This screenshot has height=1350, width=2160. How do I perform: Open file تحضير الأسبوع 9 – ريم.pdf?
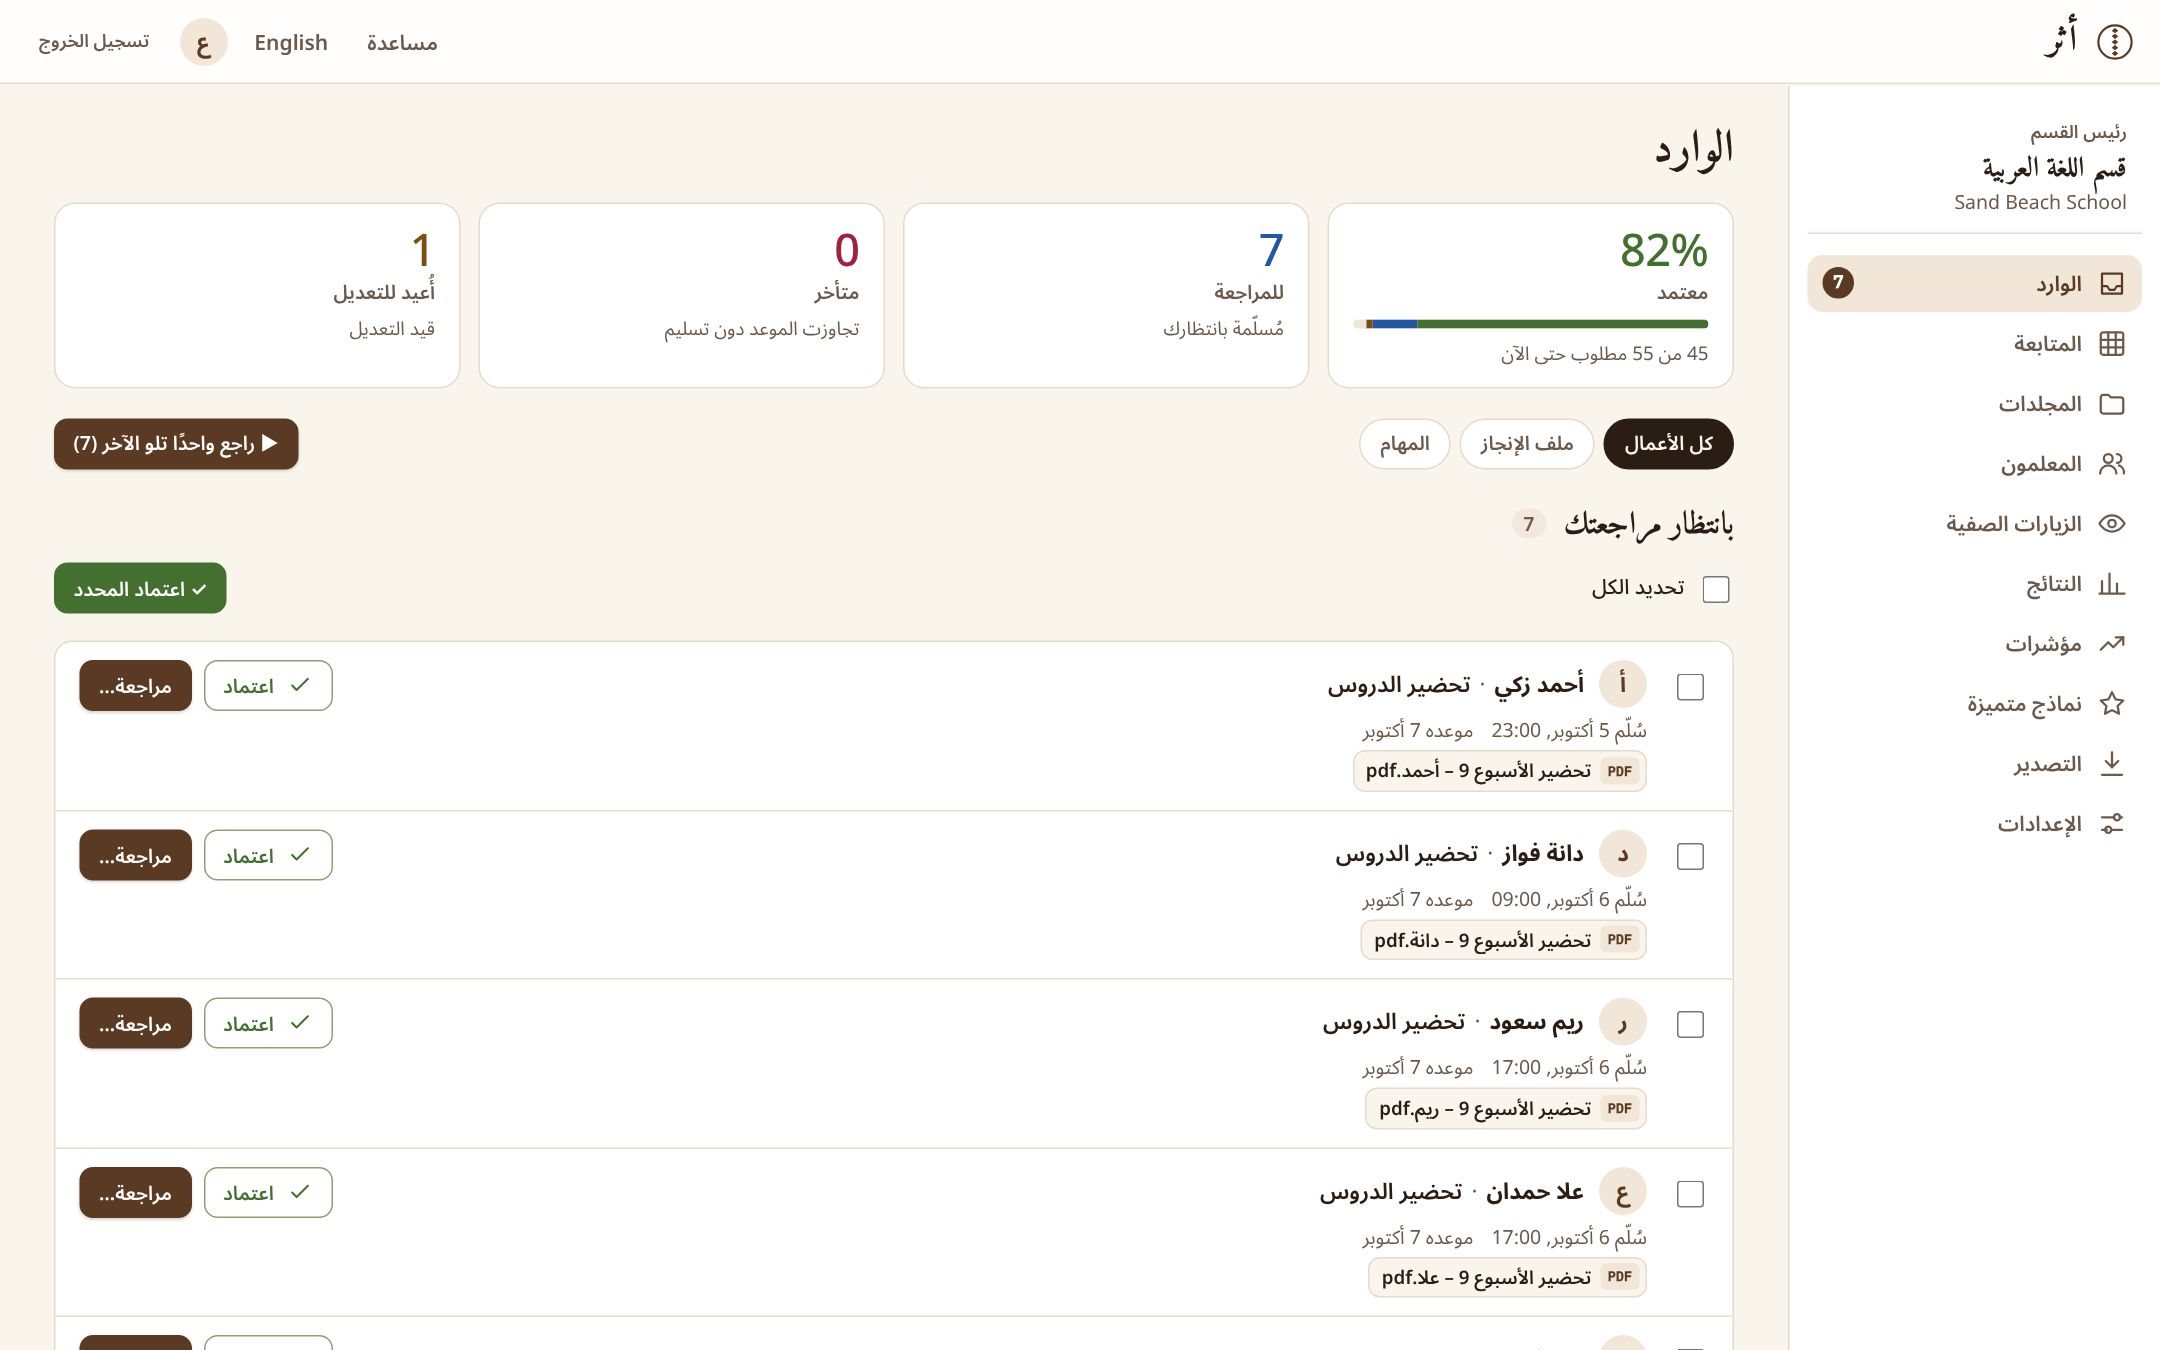(x=1505, y=1109)
